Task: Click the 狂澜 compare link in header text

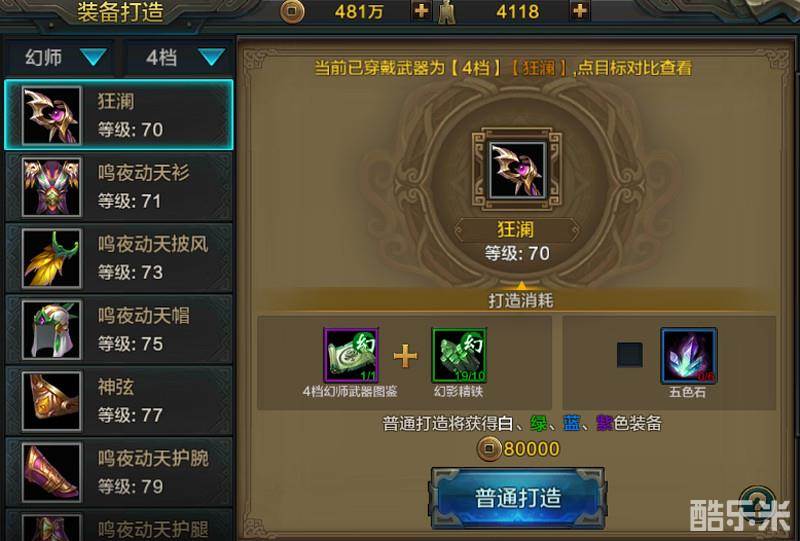Action: [539, 67]
